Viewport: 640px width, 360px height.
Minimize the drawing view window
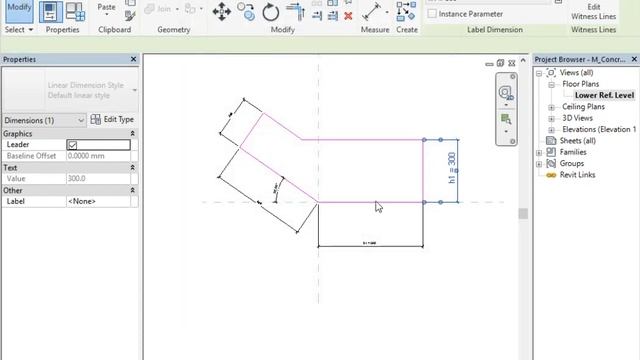coord(489,64)
